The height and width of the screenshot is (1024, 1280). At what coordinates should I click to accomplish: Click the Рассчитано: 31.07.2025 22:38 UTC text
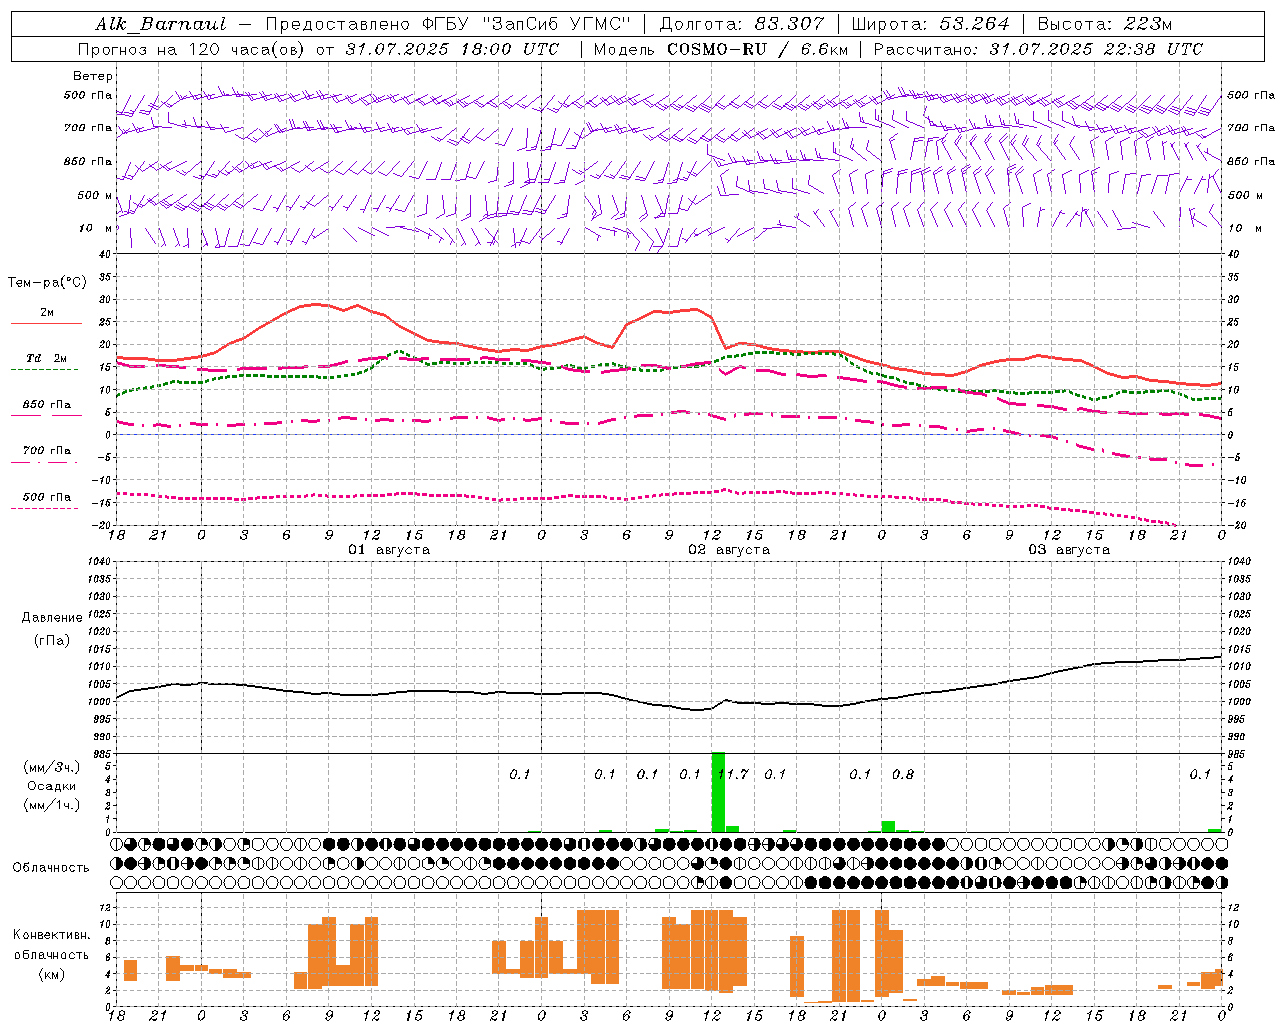[1038, 49]
